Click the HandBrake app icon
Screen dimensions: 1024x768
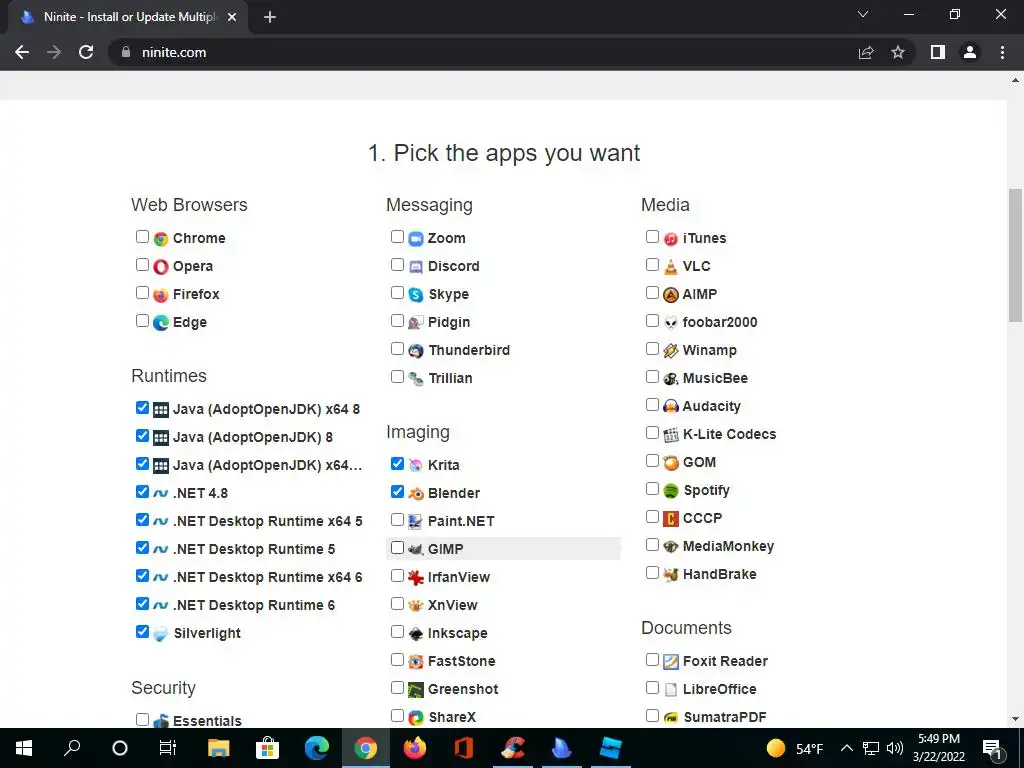[671, 575]
